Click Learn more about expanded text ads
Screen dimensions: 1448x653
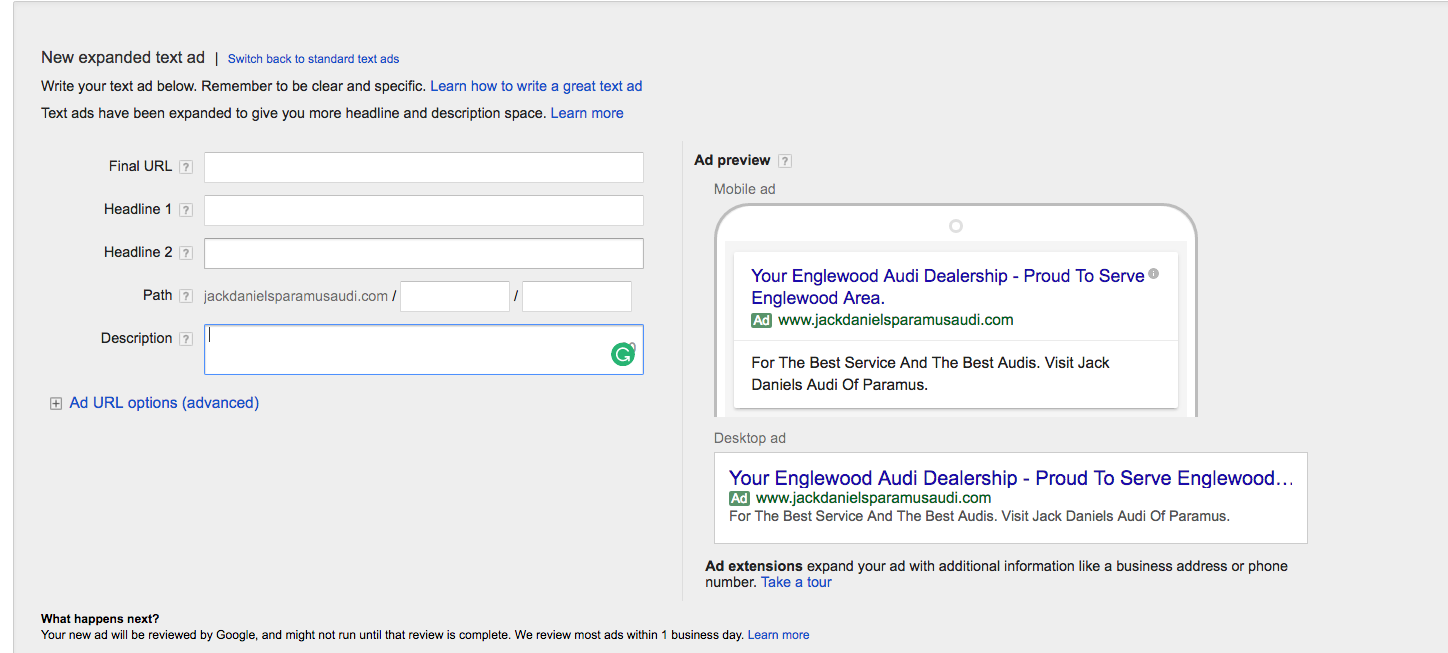click(587, 113)
